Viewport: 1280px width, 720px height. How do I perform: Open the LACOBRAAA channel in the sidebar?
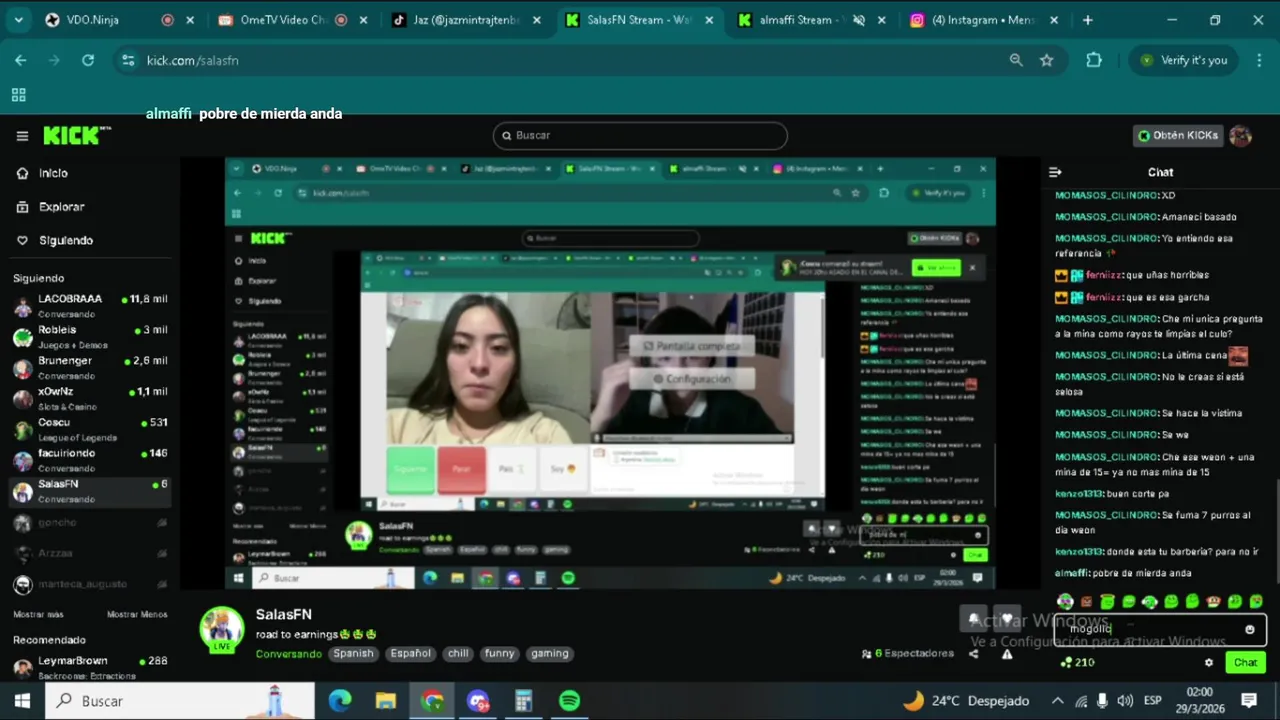90,305
